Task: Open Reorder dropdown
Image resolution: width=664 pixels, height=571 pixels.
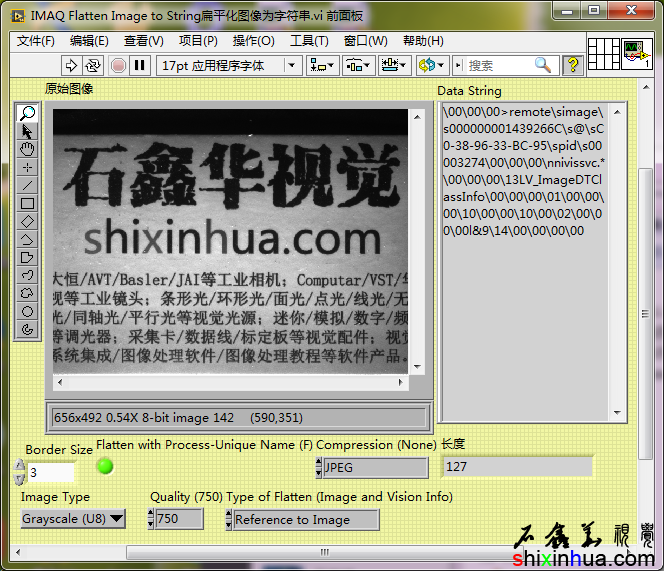Action: (431, 66)
